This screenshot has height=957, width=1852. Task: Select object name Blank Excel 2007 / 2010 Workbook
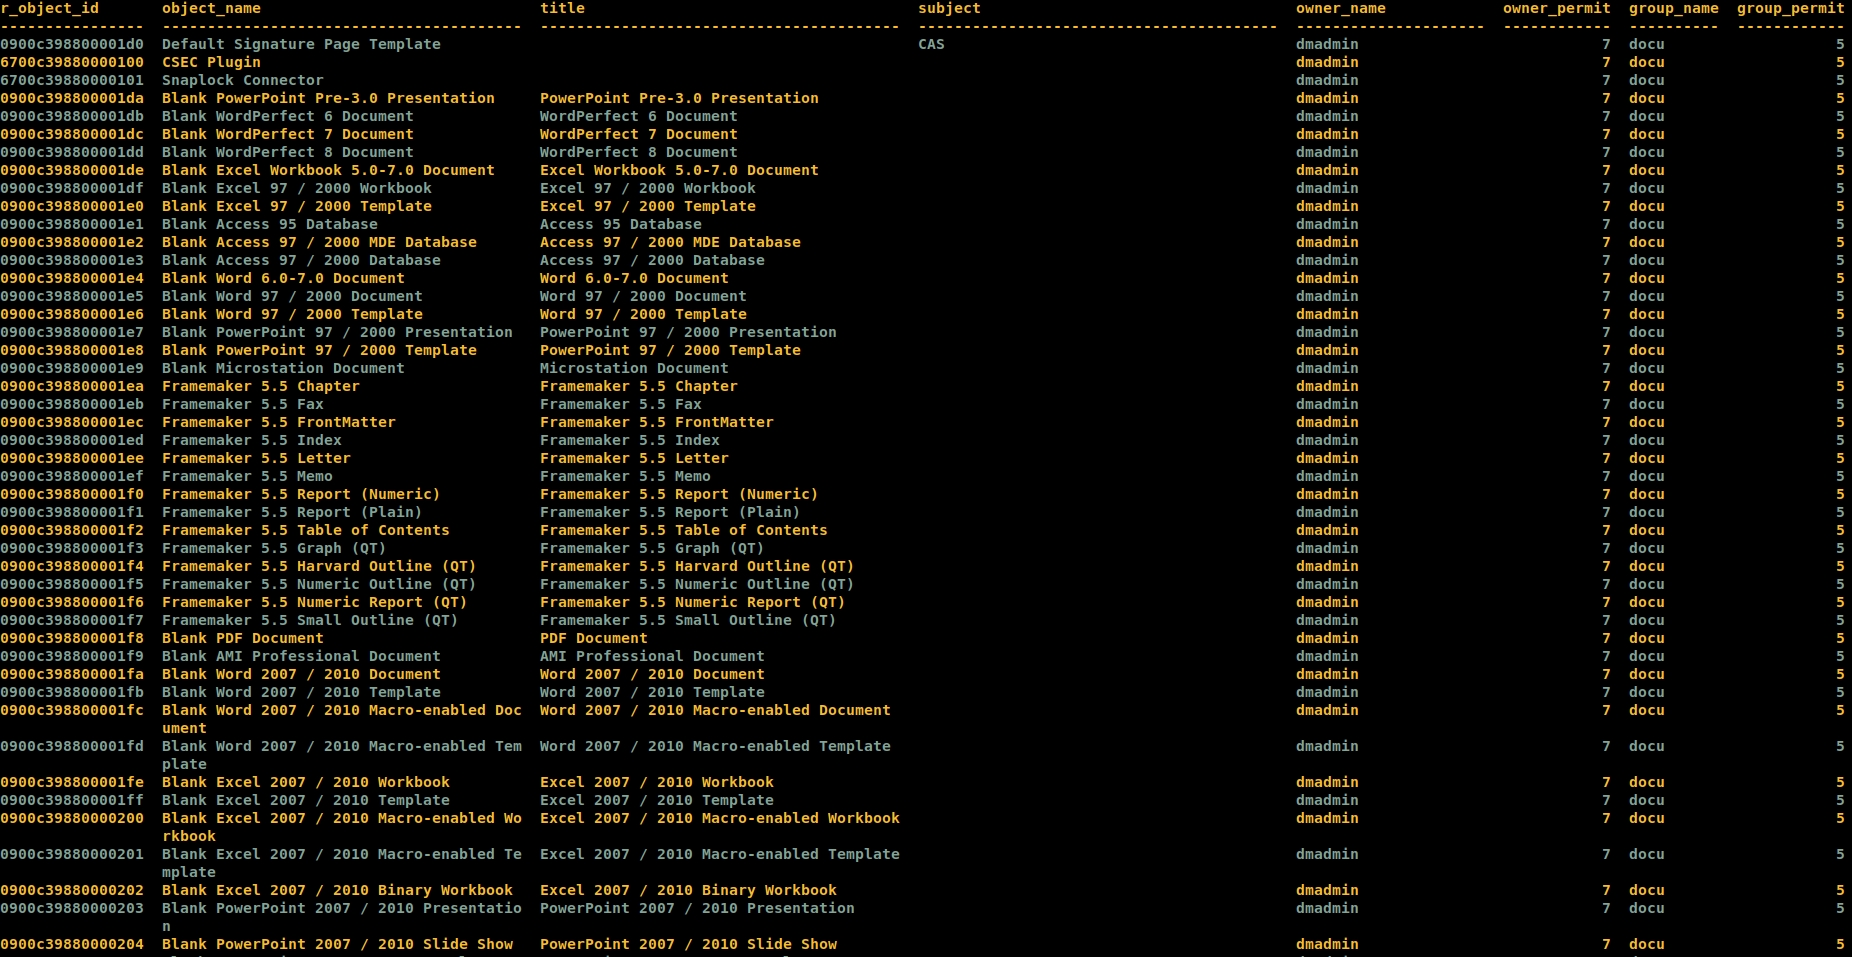(x=306, y=782)
